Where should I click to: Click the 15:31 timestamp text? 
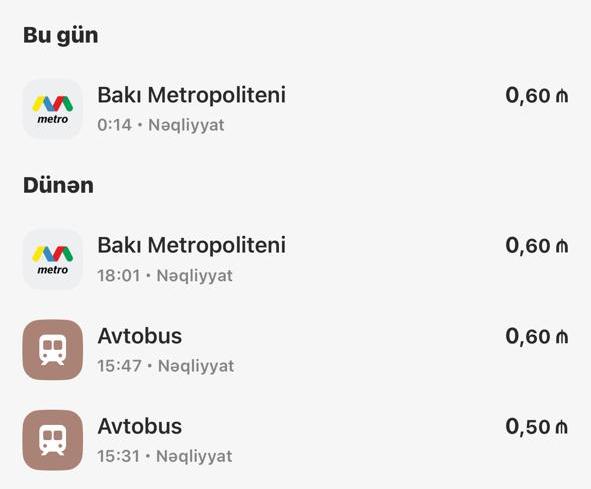tap(119, 457)
